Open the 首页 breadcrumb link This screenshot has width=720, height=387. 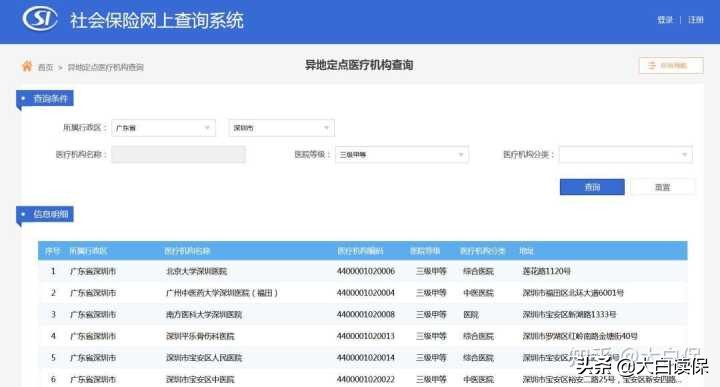pyautogui.click(x=45, y=67)
